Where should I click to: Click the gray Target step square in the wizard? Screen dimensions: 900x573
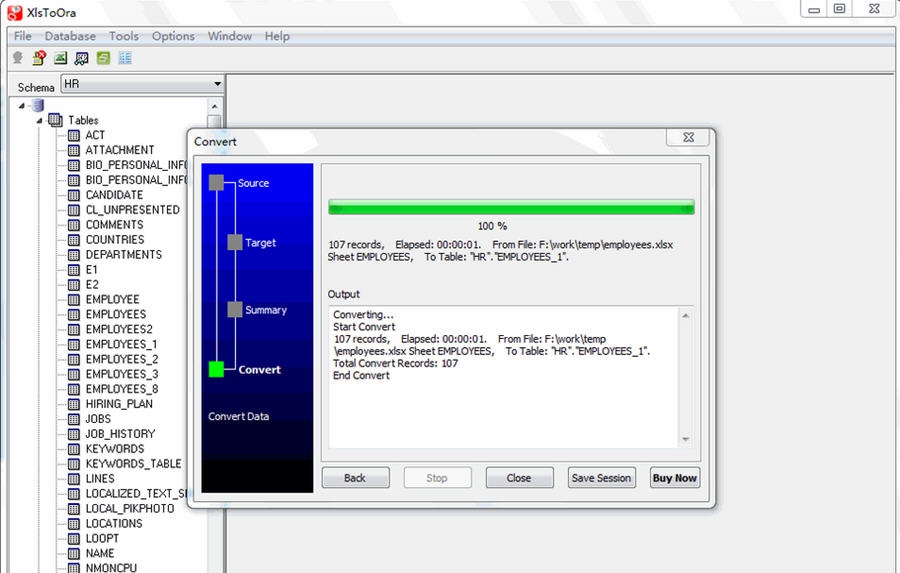(x=235, y=242)
